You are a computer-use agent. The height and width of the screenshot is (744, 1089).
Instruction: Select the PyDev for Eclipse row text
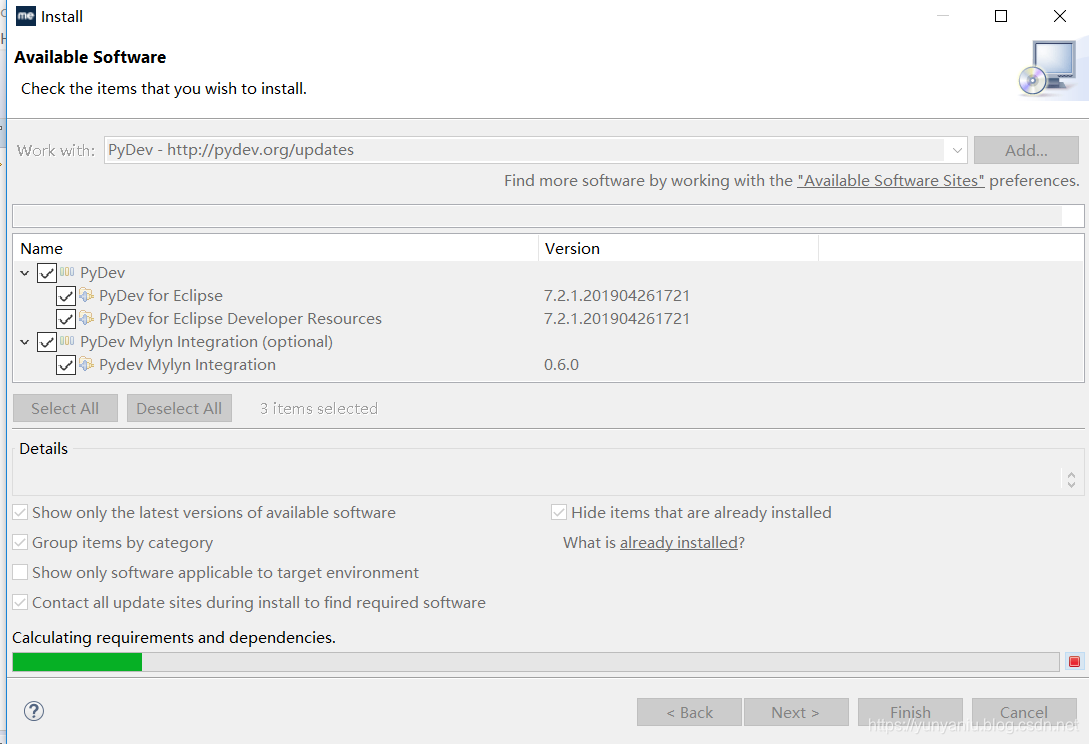[x=160, y=295]
